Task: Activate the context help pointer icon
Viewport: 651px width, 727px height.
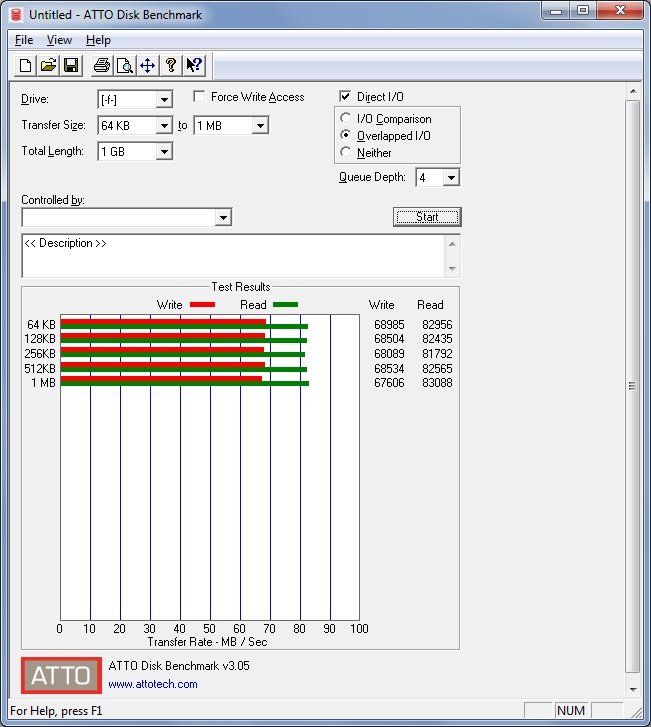Action: [x=193, y=65]
